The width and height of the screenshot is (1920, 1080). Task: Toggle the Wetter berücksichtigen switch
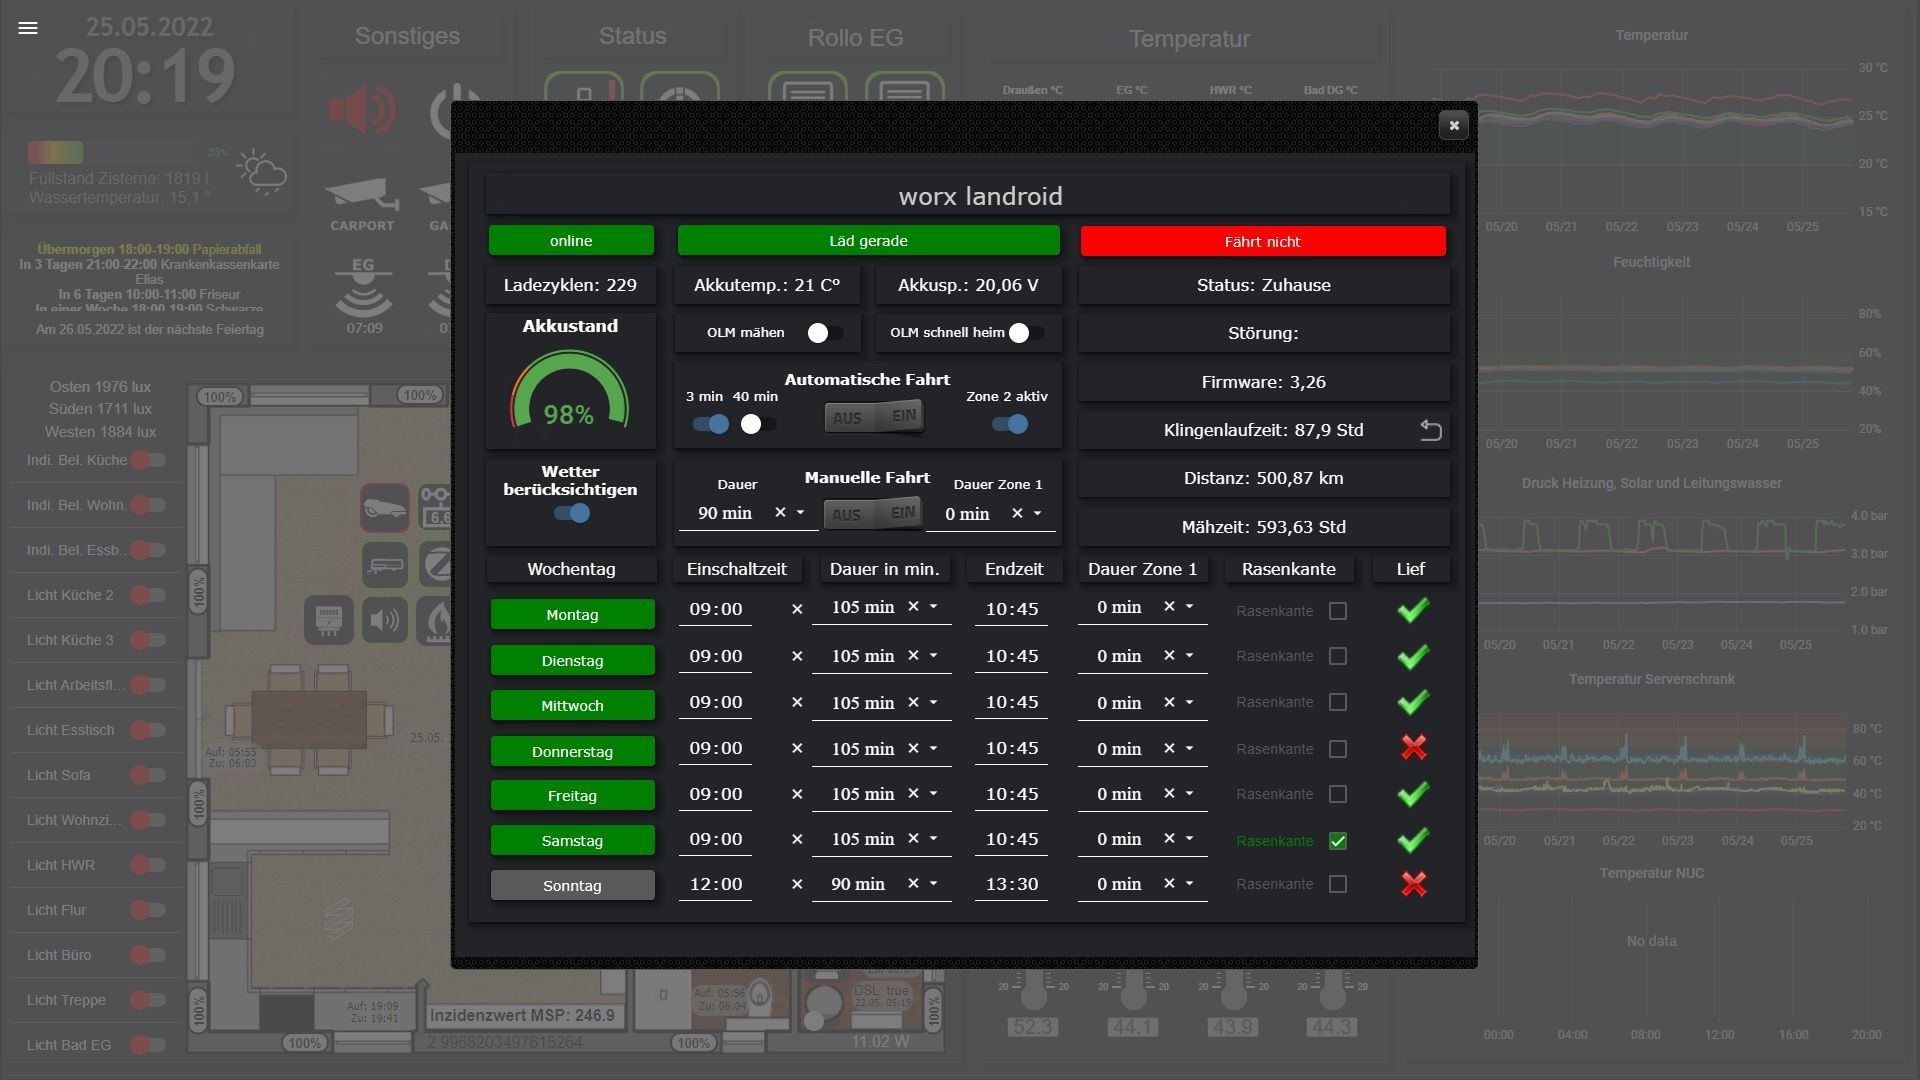click(x=572, y=513)
